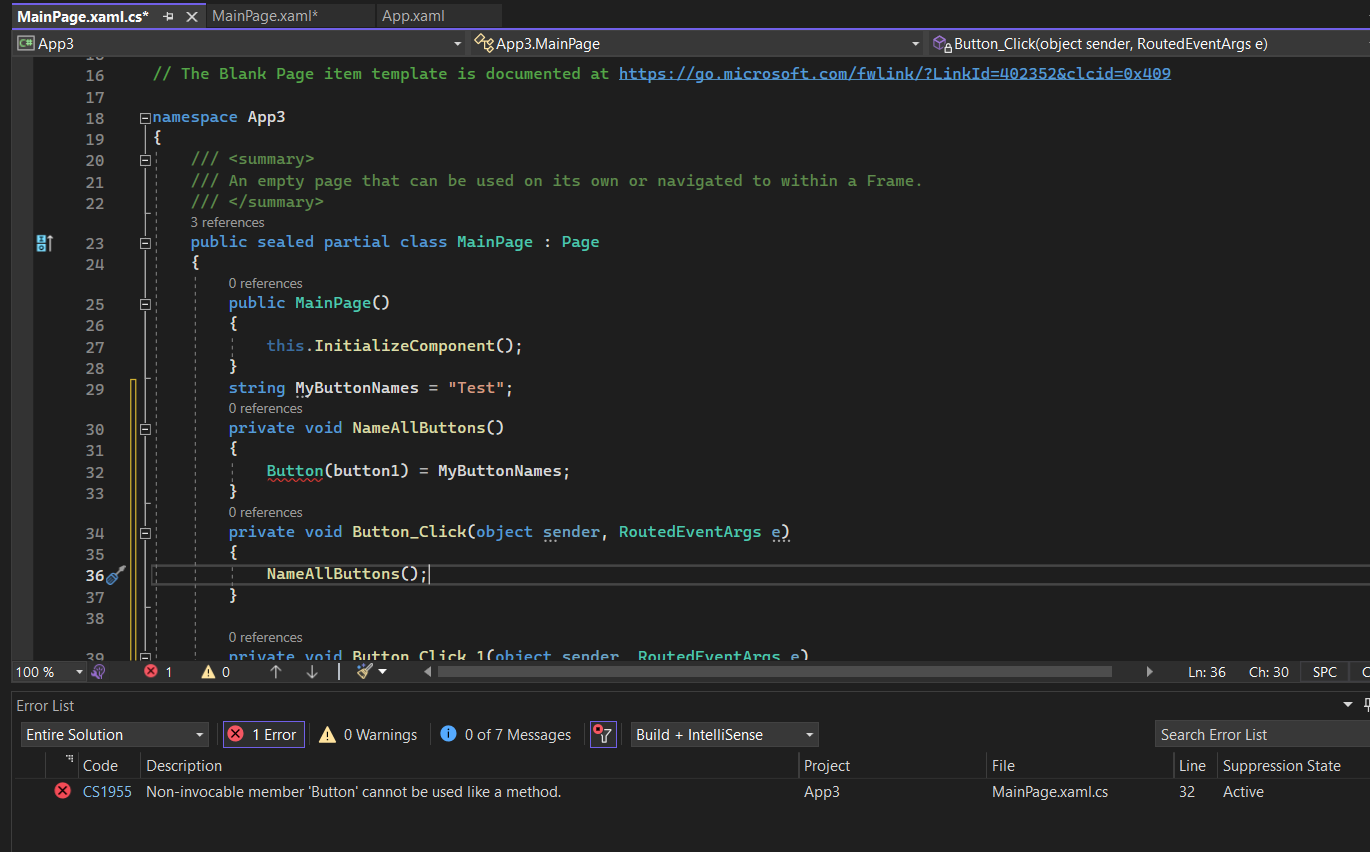Open the Build + IntelliSense dropdown
This screenshot has width=1370, height=852.
coord(724,735)
